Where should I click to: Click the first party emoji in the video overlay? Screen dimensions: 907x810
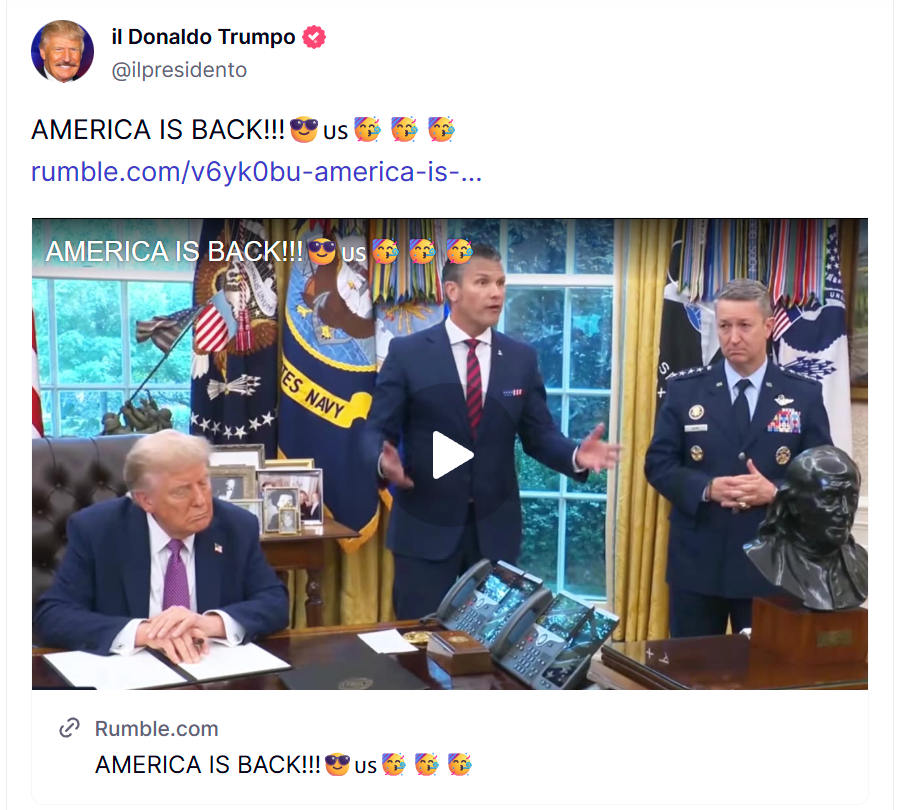[x=385, y=252]
